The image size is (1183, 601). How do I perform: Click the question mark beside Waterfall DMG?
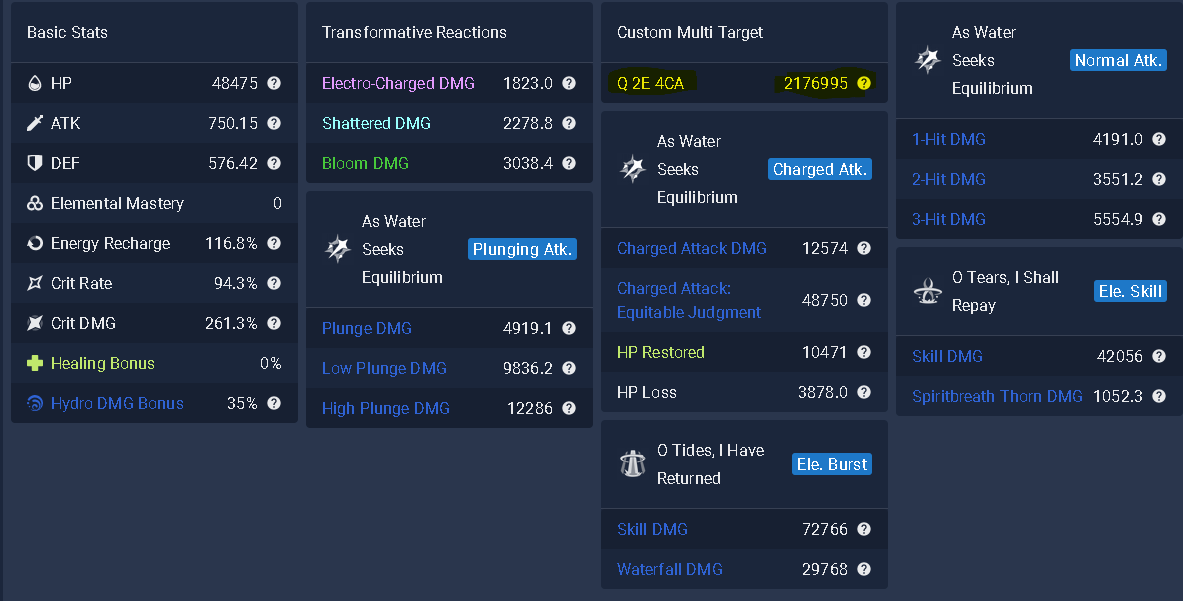pyautogui.click(x=864, y=569)
